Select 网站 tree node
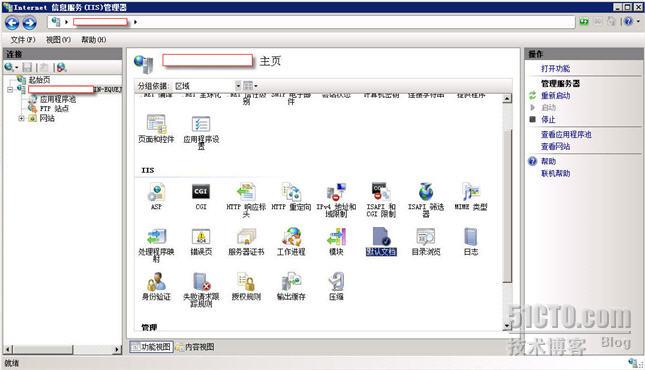645x370 pixels. tap(47, 119)
